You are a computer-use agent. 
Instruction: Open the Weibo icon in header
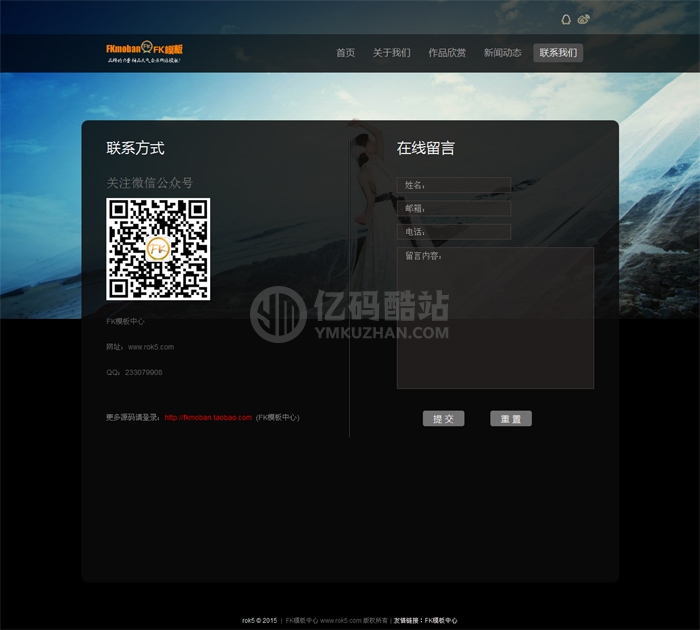584,19
